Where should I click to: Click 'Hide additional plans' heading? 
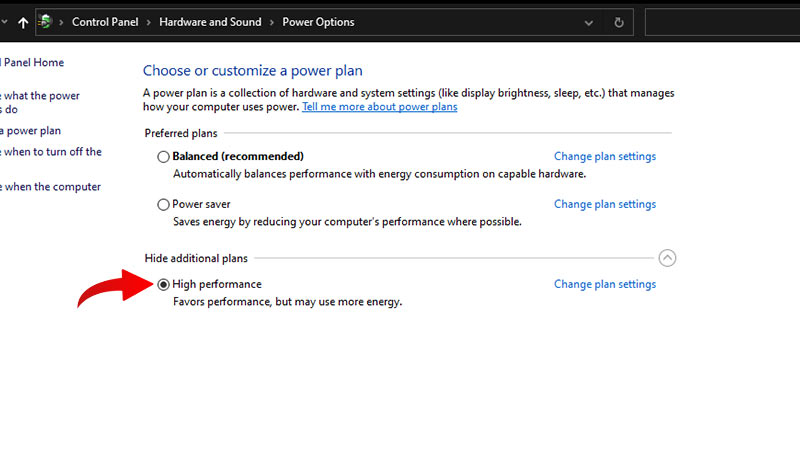point(196,258)
